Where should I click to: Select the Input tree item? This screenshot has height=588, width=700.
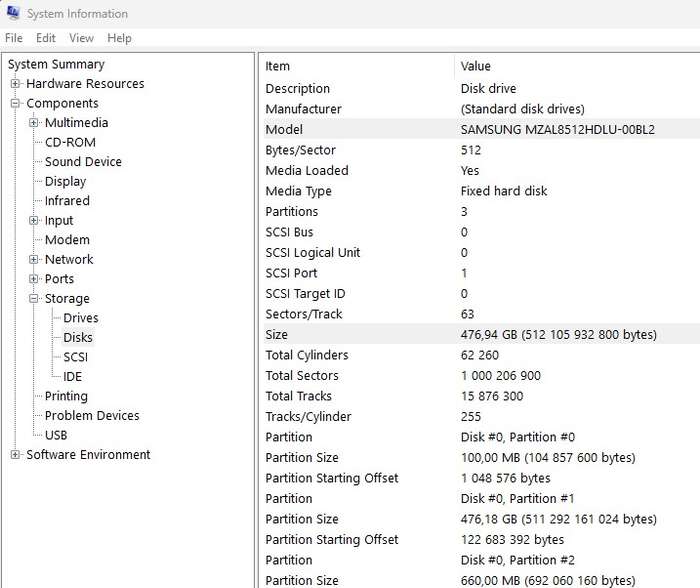[x=59, y=220]
